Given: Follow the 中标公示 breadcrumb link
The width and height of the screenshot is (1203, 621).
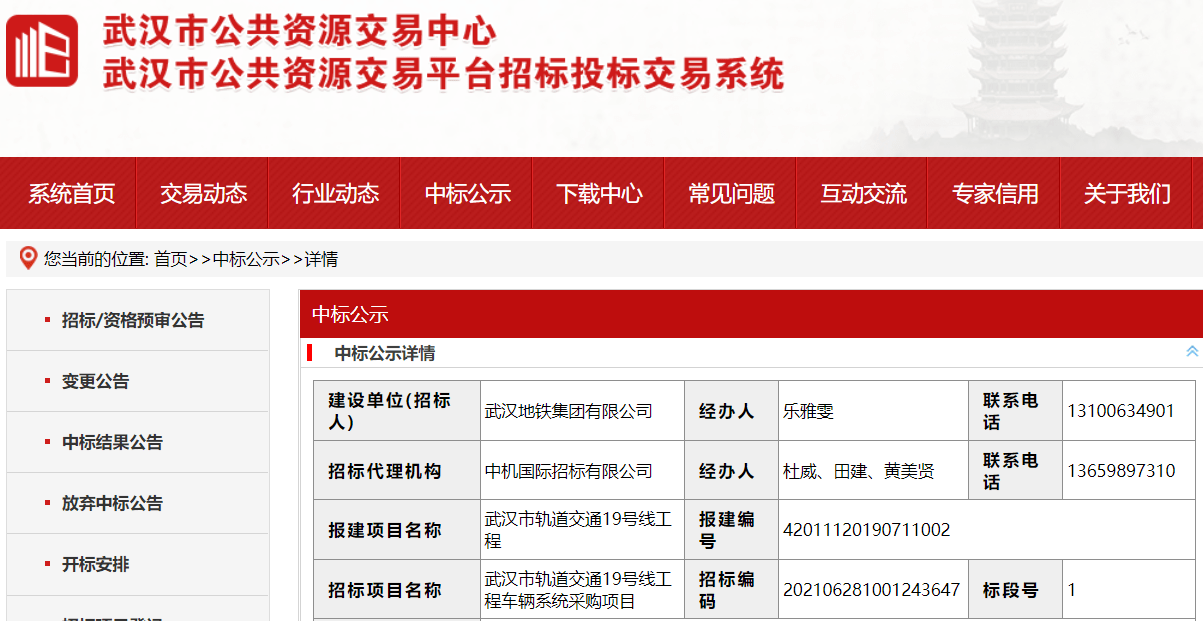Looking at the screenshot, I should tap(246, 259).
